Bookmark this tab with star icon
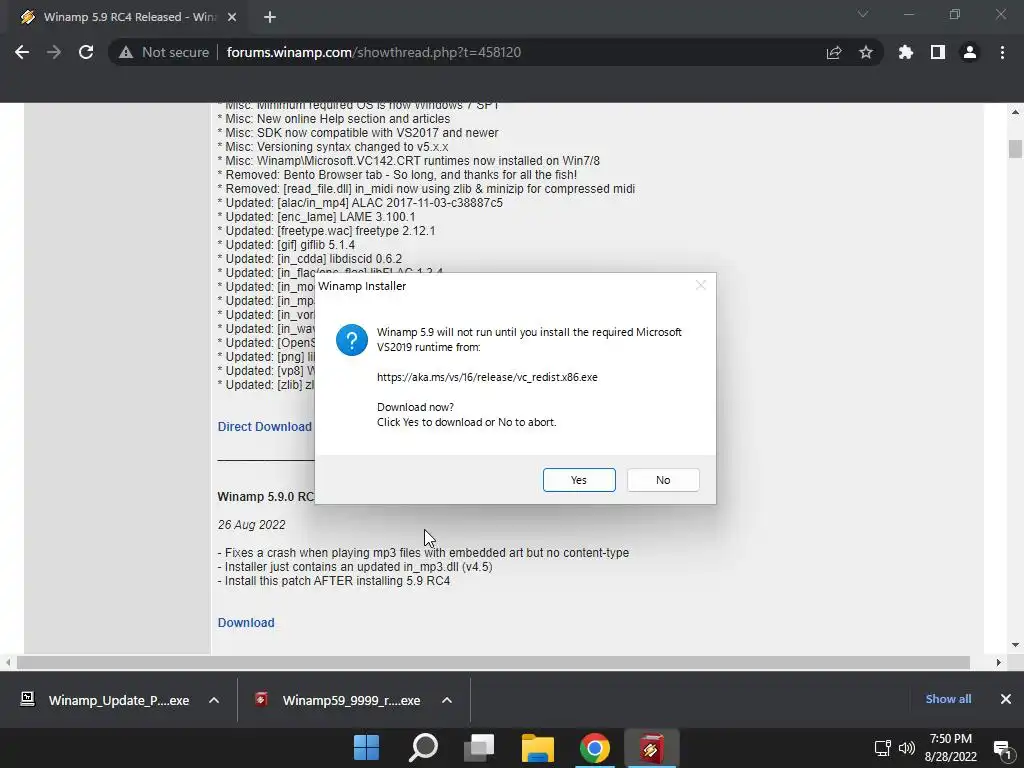Screen dimensions: 1024x768 866,52
